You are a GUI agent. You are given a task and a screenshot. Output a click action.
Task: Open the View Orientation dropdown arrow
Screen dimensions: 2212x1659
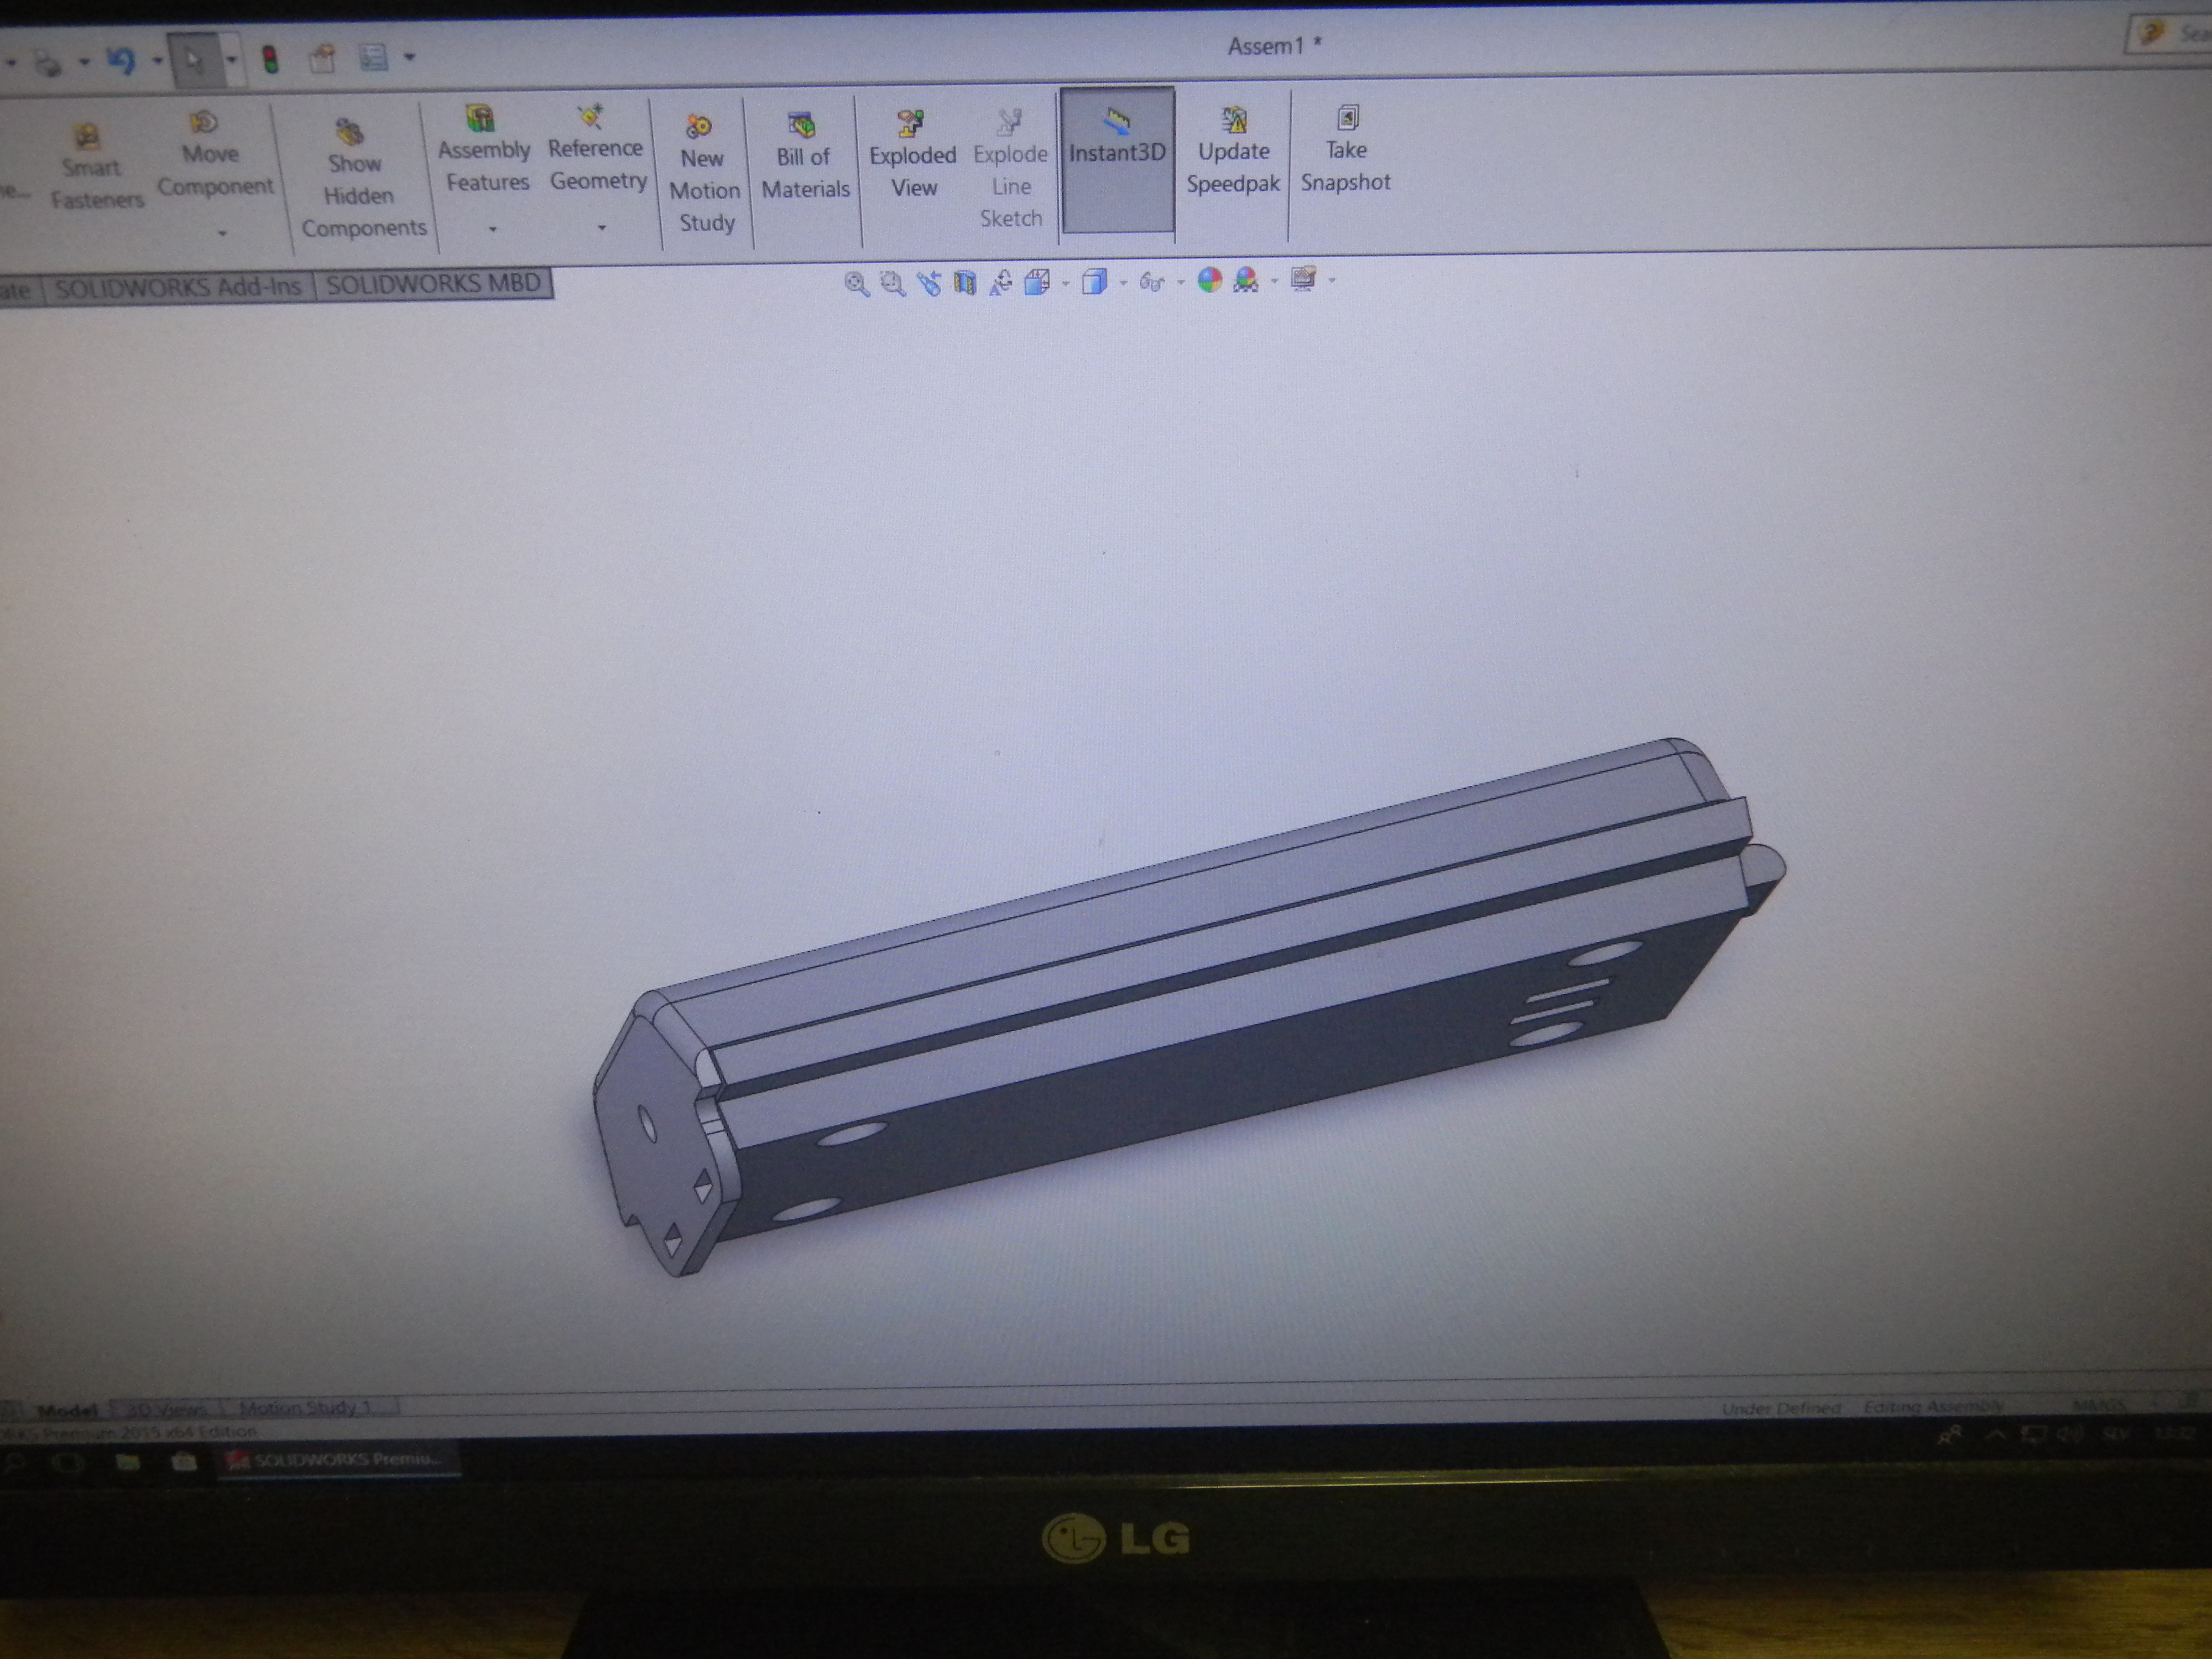[x=1065, y=284]
